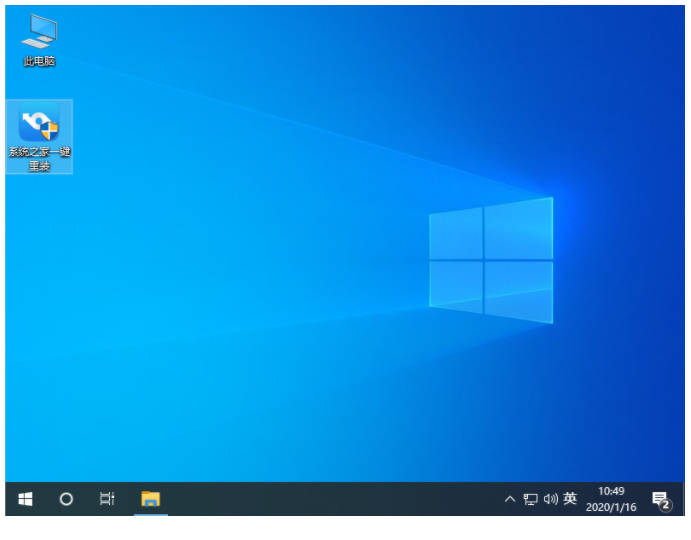Open the Windows Start menu

(x=25, y=499)
